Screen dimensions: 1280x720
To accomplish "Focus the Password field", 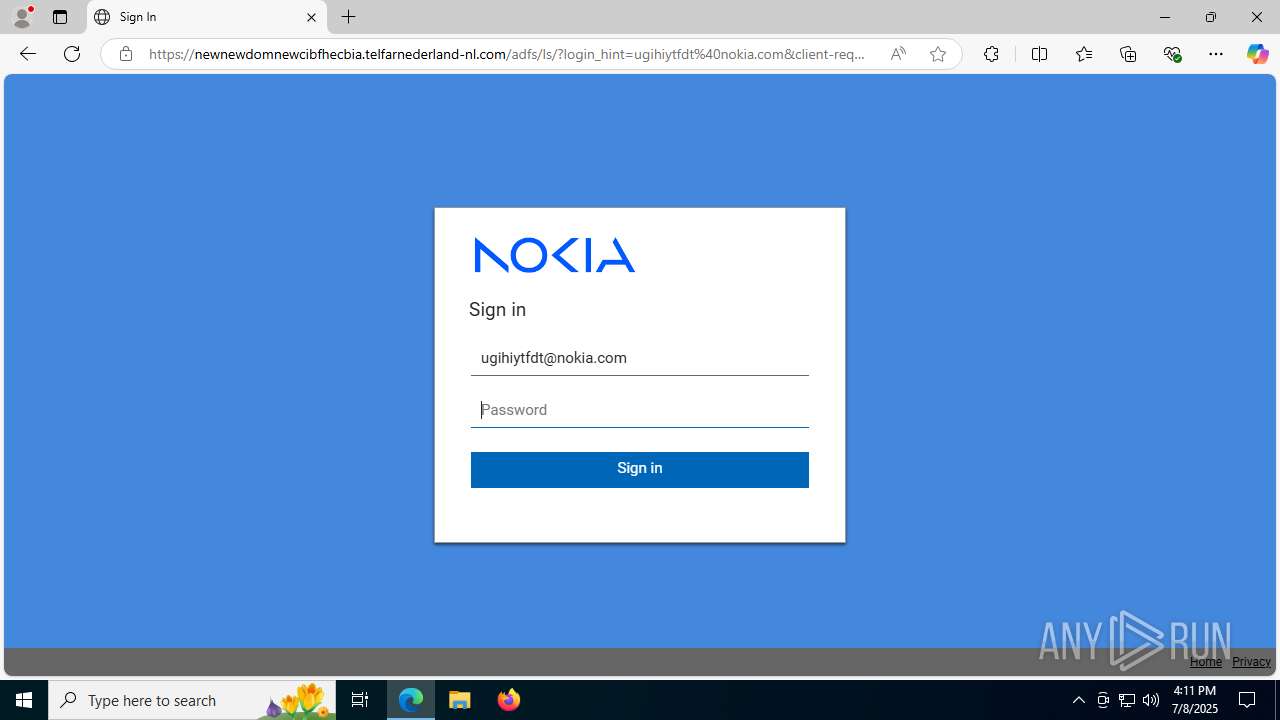I will tap(640, 410).
